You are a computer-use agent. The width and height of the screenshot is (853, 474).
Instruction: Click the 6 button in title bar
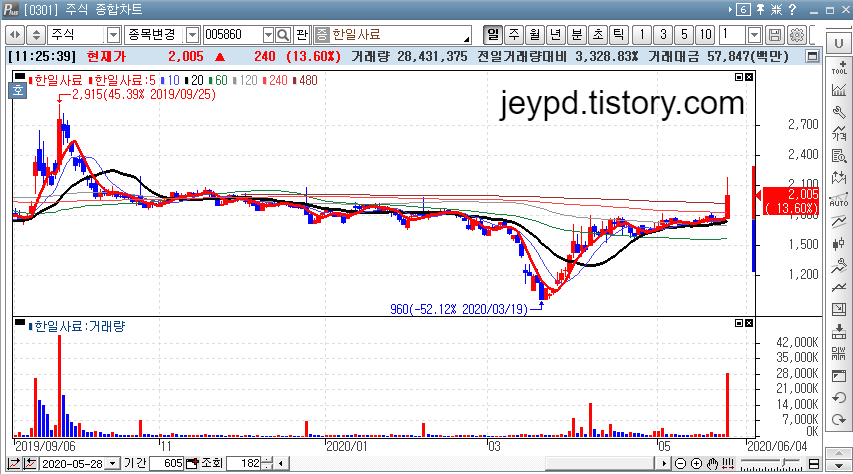pyautogui.click(x=744, y=9)
